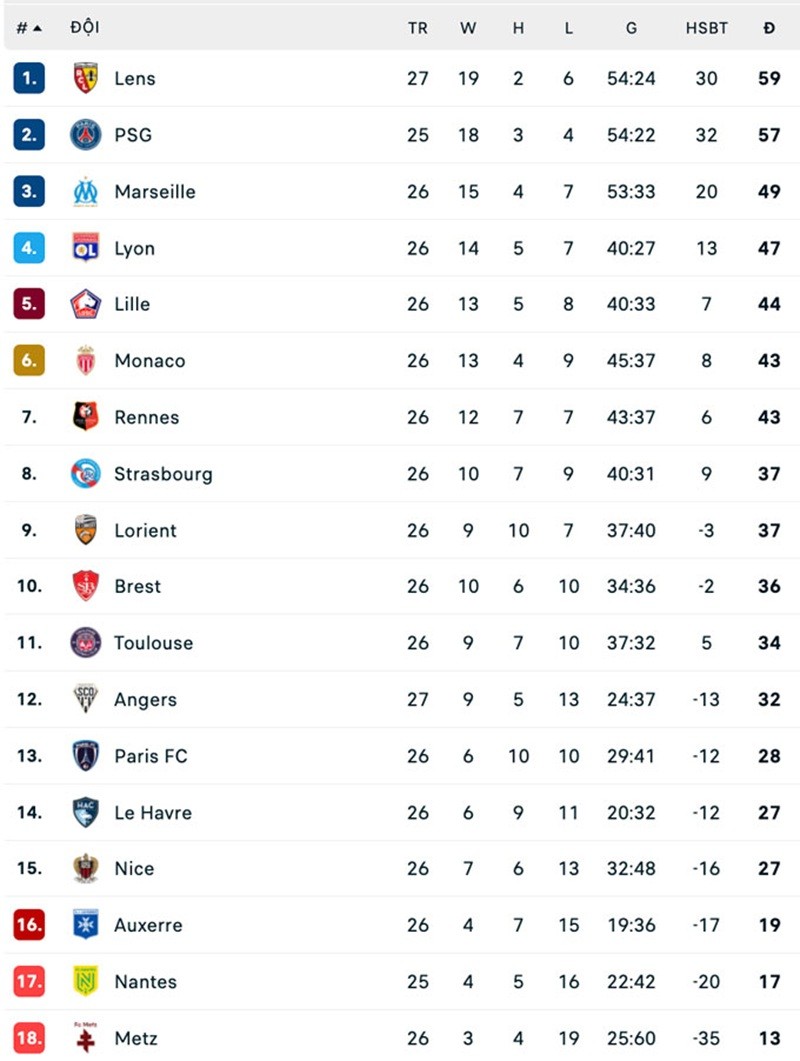
Task: Sort the table by the Đ column
Action: coord(768,27)
